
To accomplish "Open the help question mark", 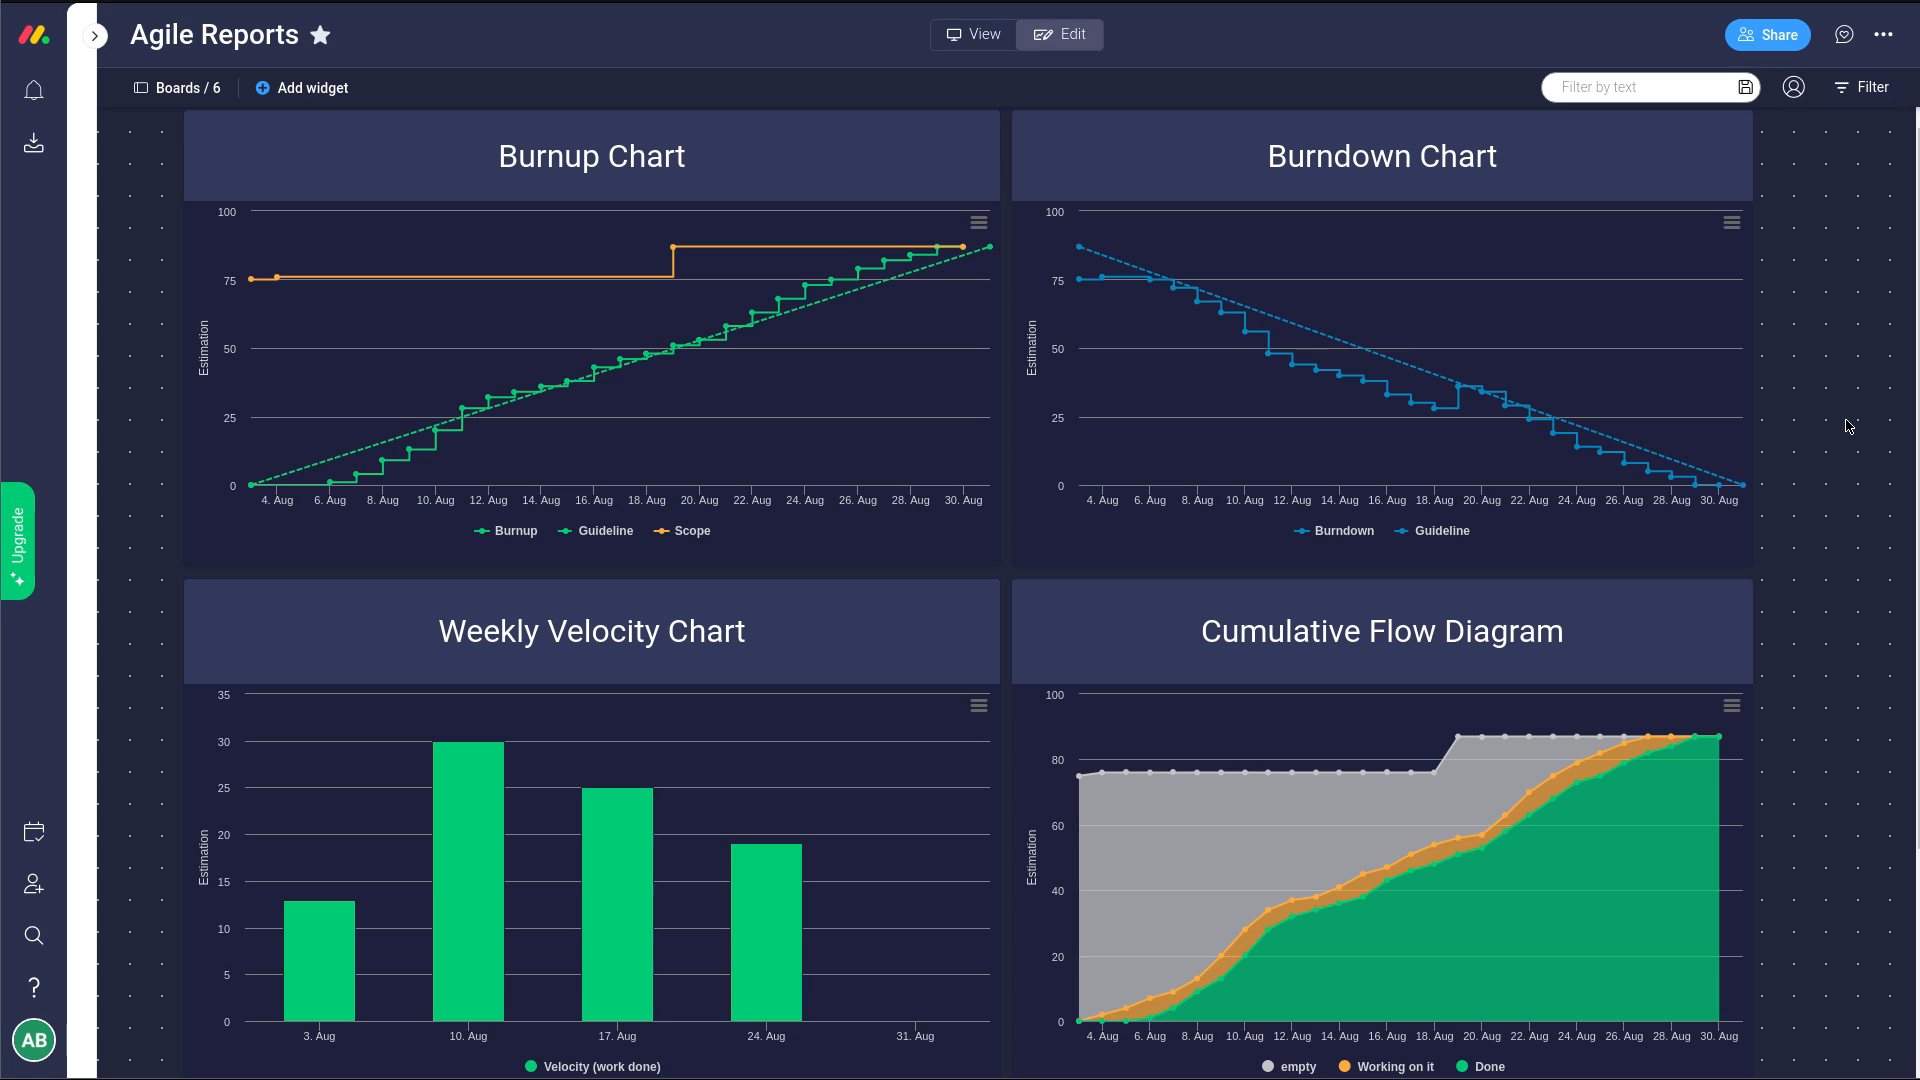I will [33, 988].
